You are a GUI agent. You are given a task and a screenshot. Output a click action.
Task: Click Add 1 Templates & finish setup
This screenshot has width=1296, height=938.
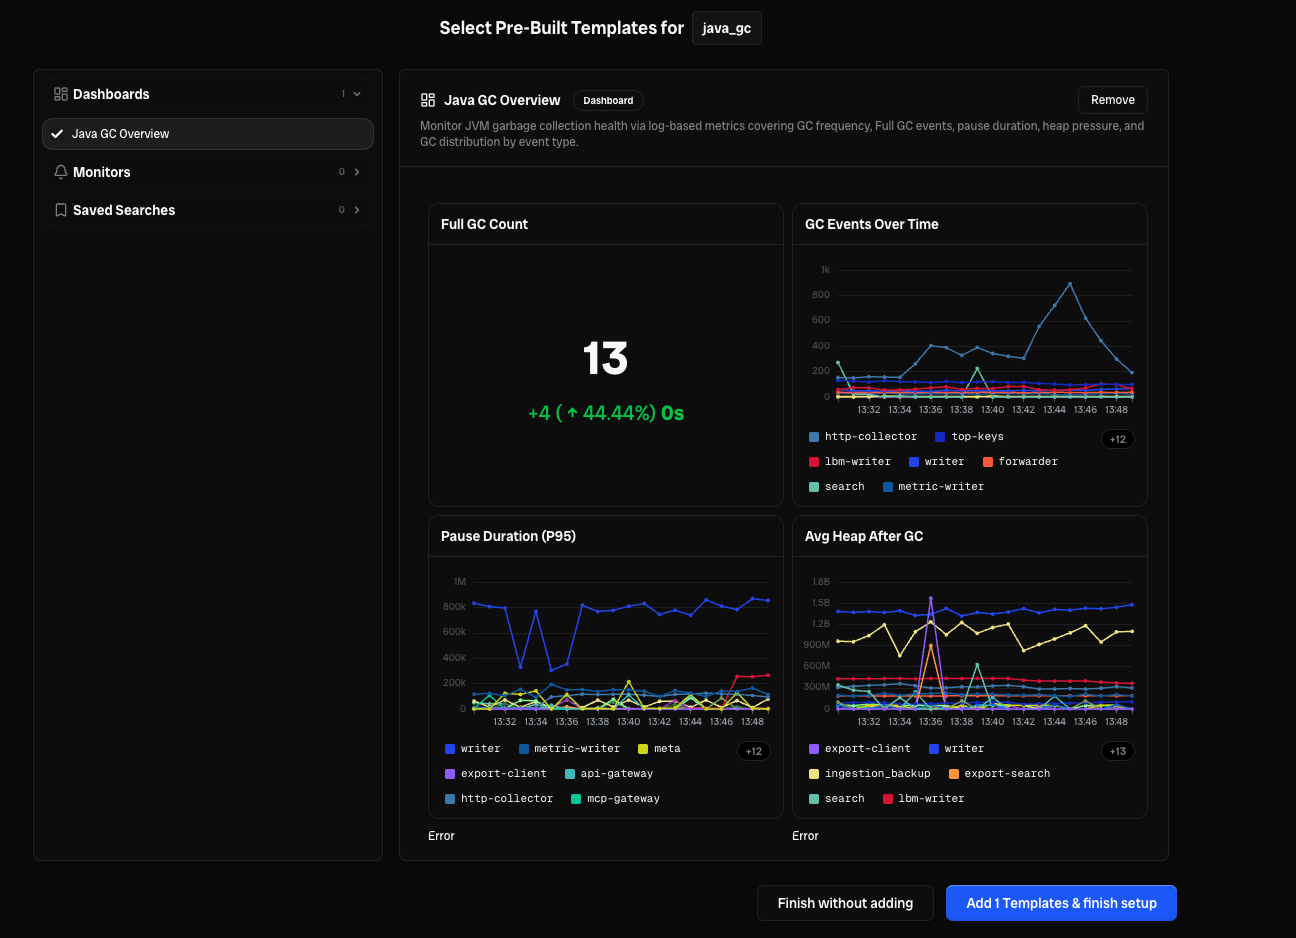pos(1061,903)
